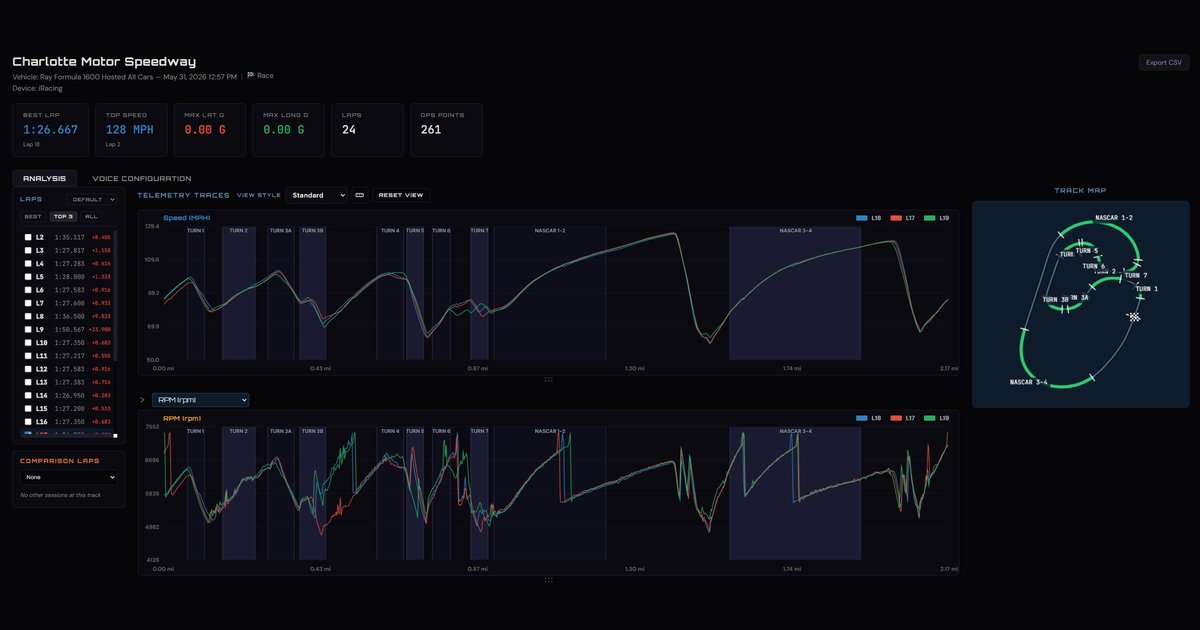Enable lap L9 checkbox

27,329
